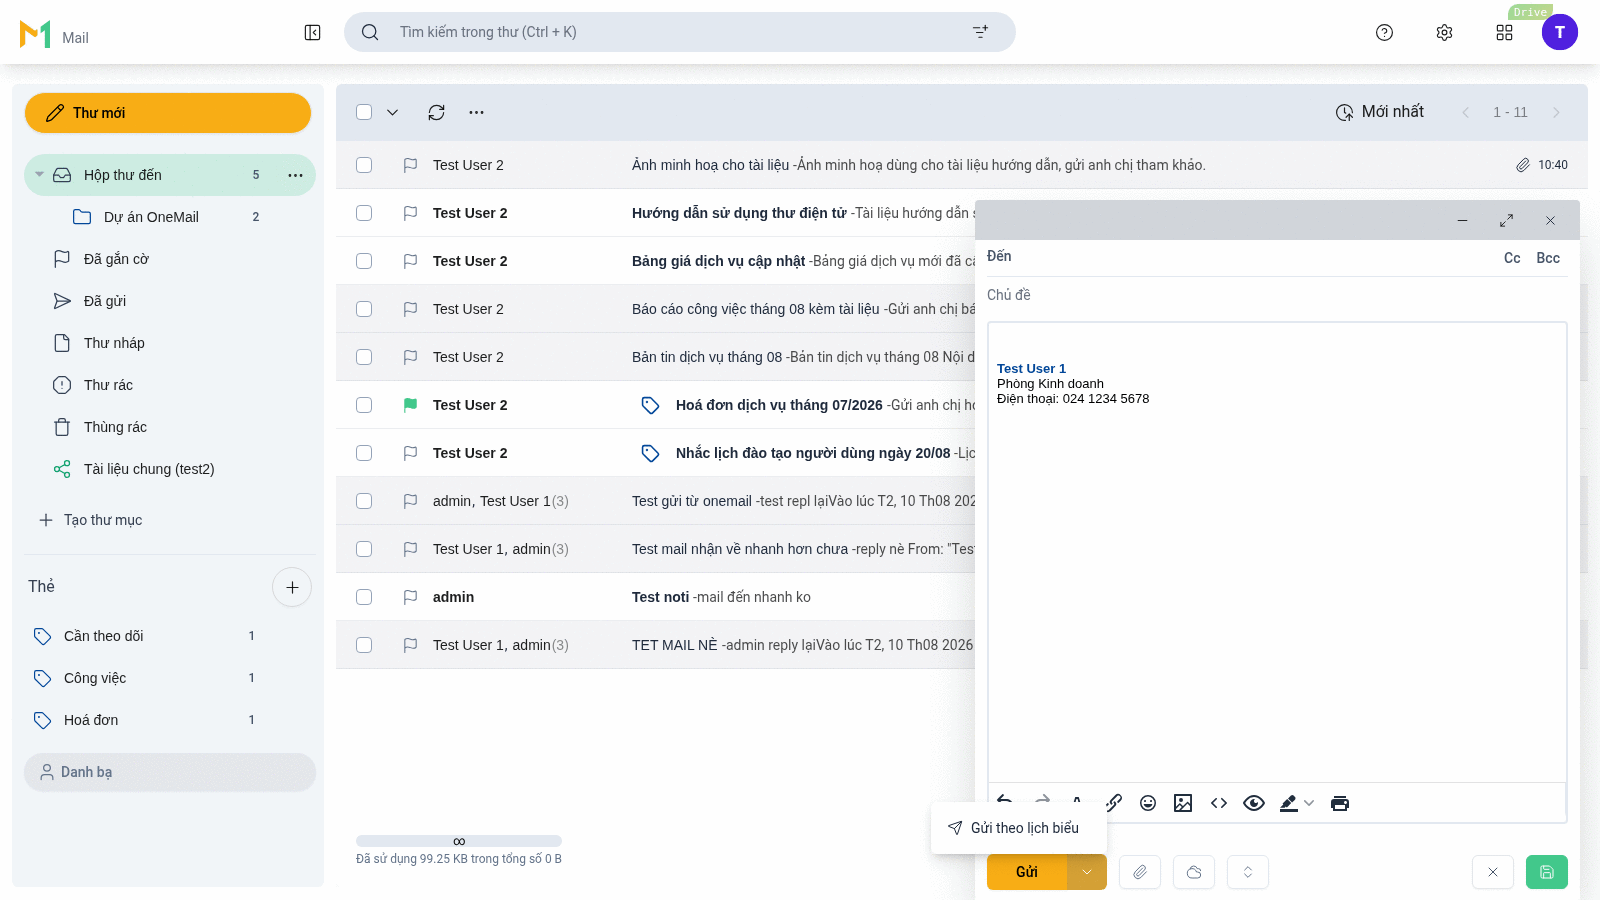Insert image via editor toolbar icon

(x=1183, y=803)
